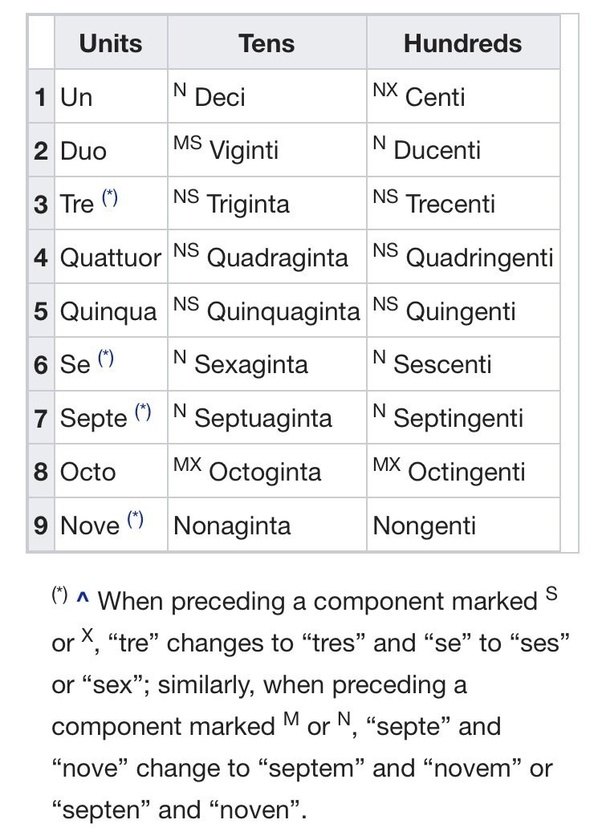Screen dimensions: 602x832
Task: Click the Nongenti cell in last row
Action: (463, 525)
